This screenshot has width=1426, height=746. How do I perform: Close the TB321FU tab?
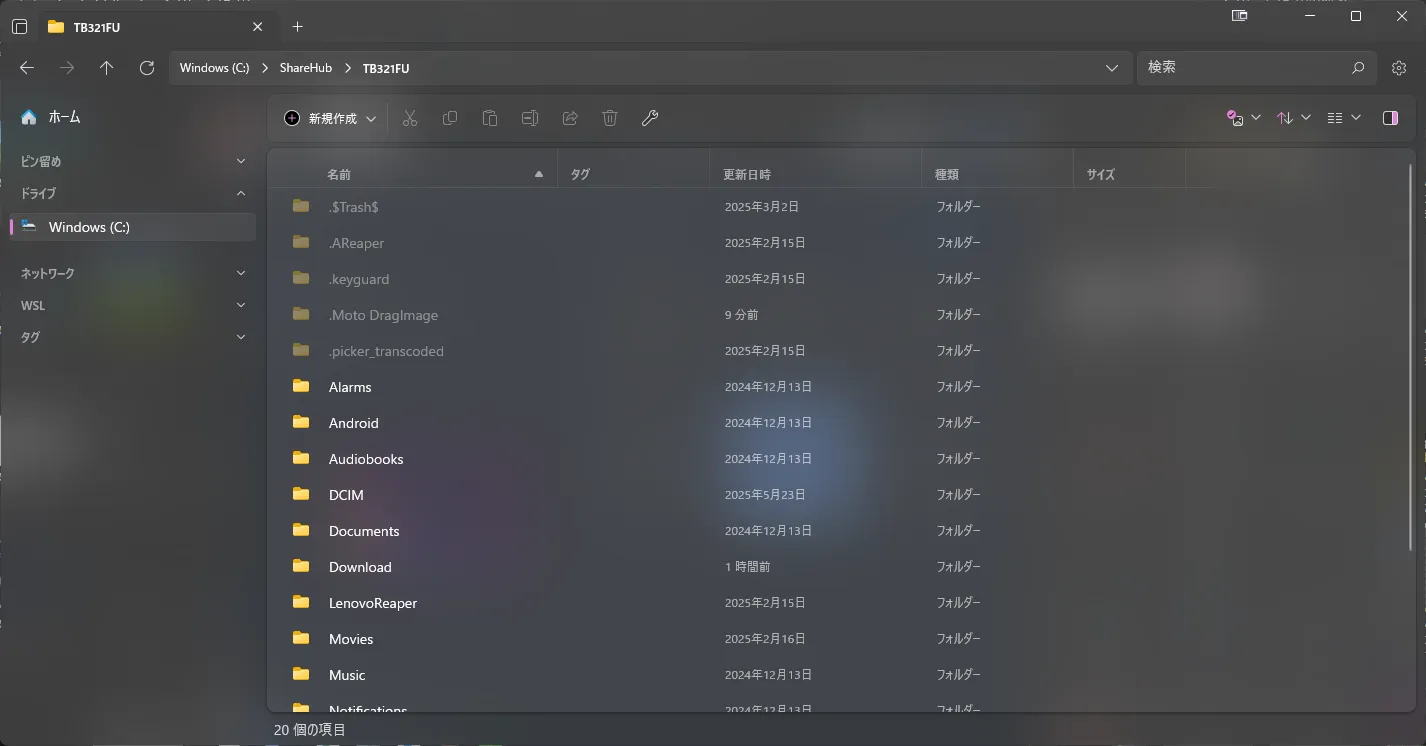click(258, 27)
